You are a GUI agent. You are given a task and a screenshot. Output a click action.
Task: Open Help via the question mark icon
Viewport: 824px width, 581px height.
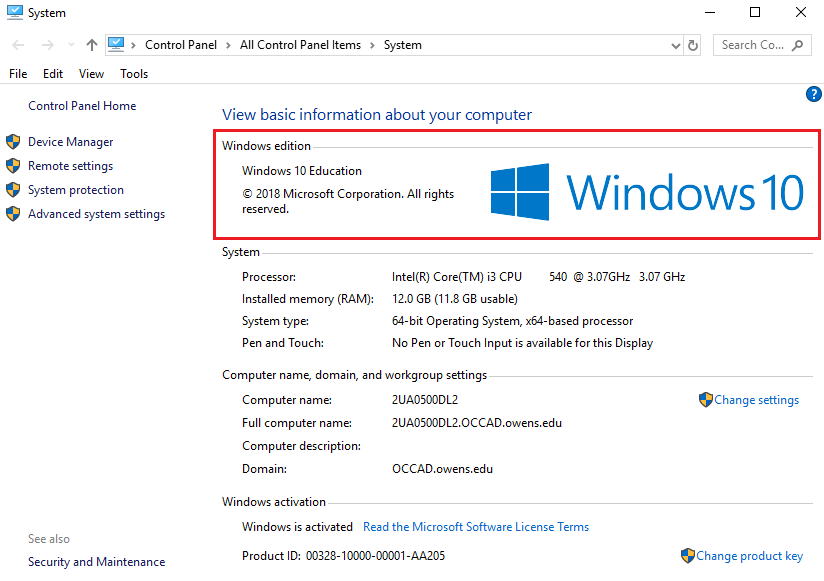click(x=813, y=93)
